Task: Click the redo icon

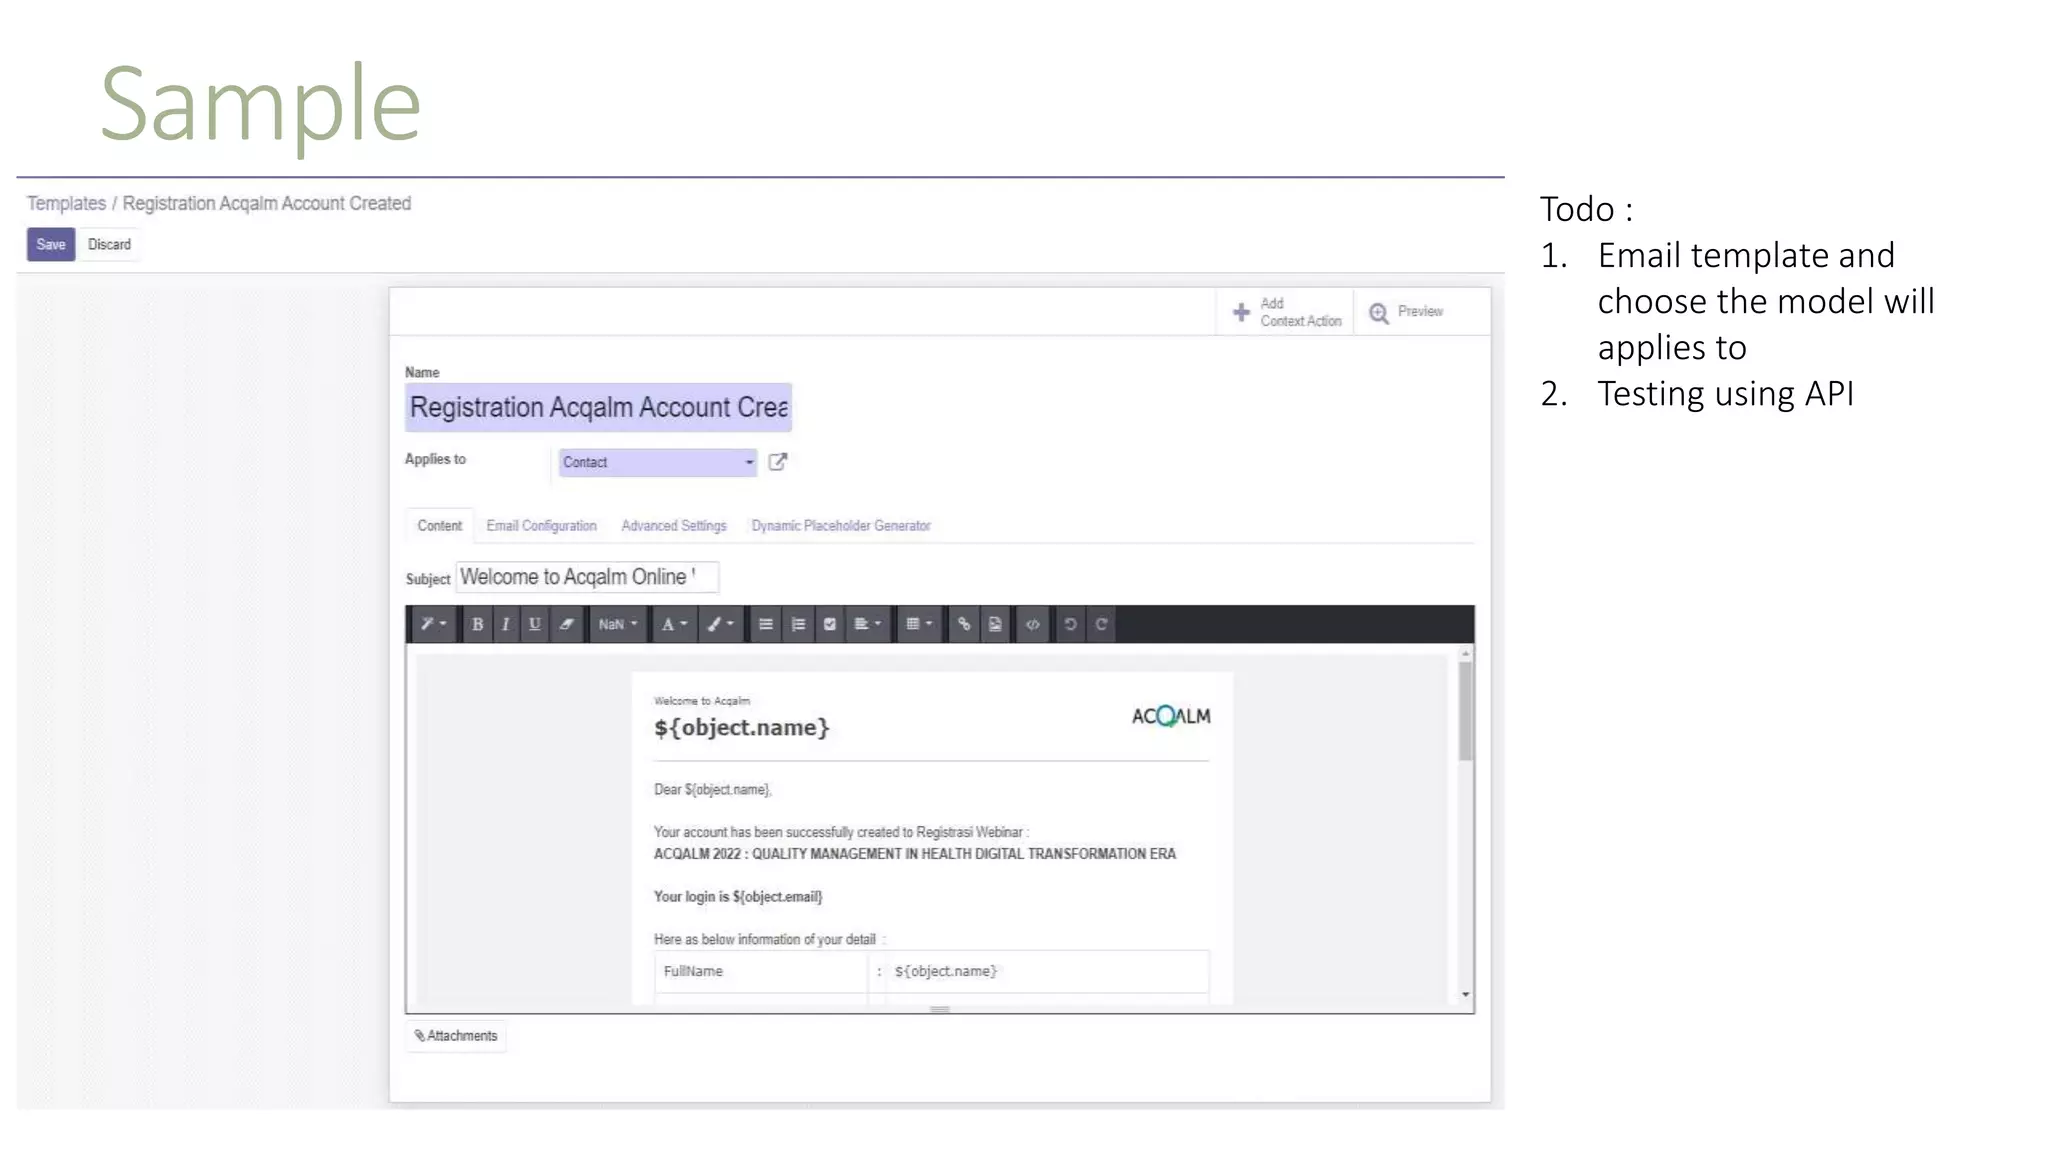Action: [1101, 624]
